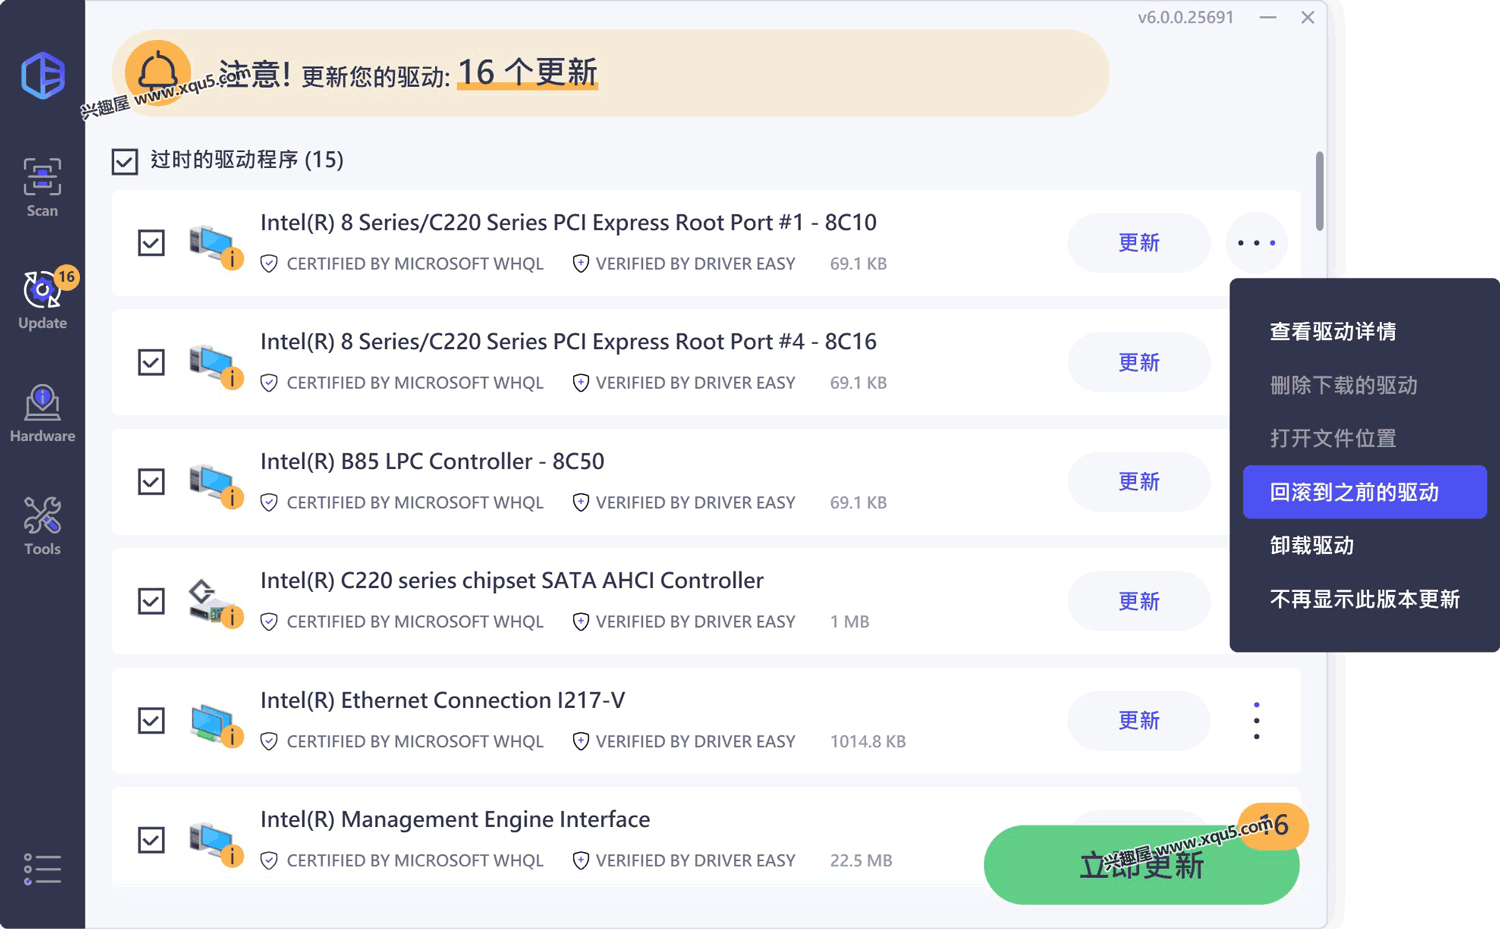Close the Driver Easy window
Viewport: 1500px width, 929px height.
1307,17
